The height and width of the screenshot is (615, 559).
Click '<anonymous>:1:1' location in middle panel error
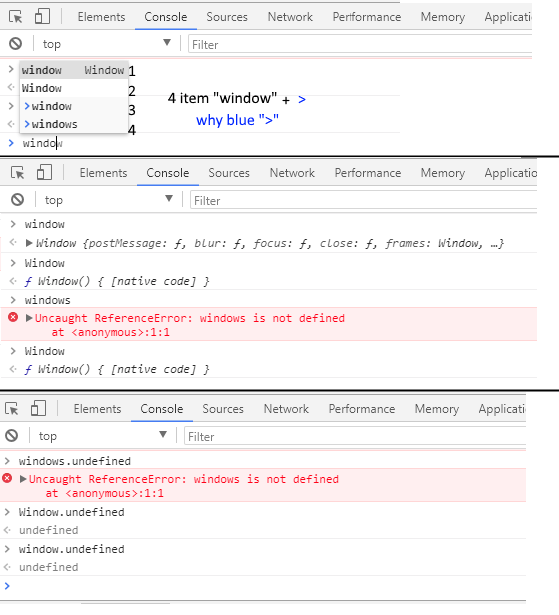(x=120, y=333)
